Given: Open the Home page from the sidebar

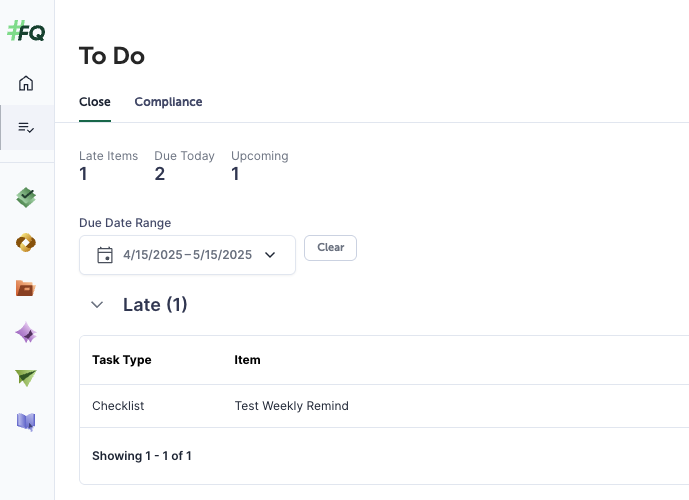Looking at the screenshot, I should (x=27, y=83).
